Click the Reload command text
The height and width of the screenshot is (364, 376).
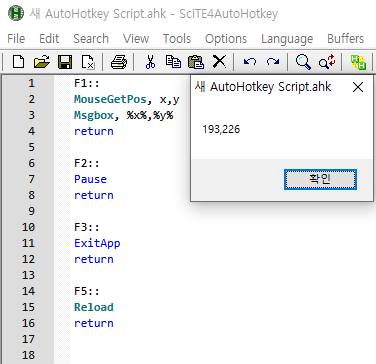tap(94, 307)
